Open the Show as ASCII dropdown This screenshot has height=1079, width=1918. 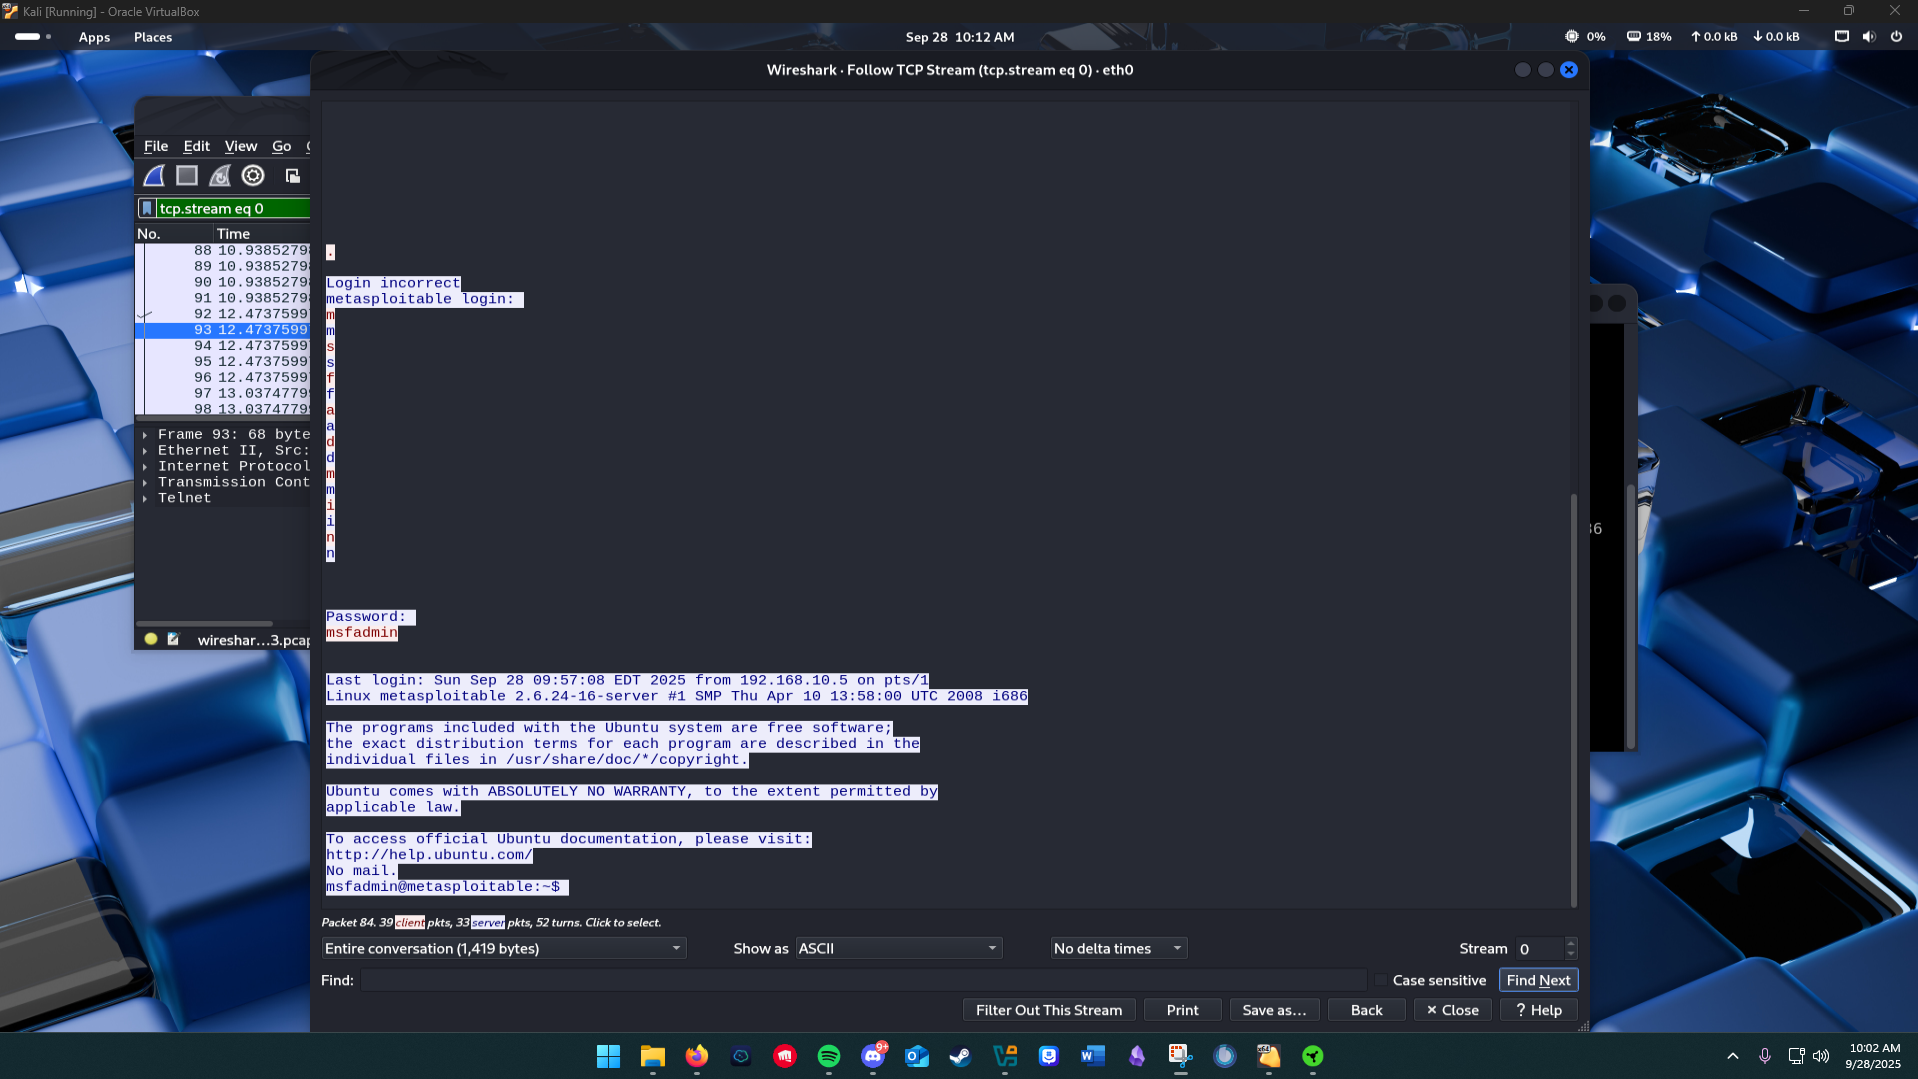pyautogui.click(x=899, y=948)
